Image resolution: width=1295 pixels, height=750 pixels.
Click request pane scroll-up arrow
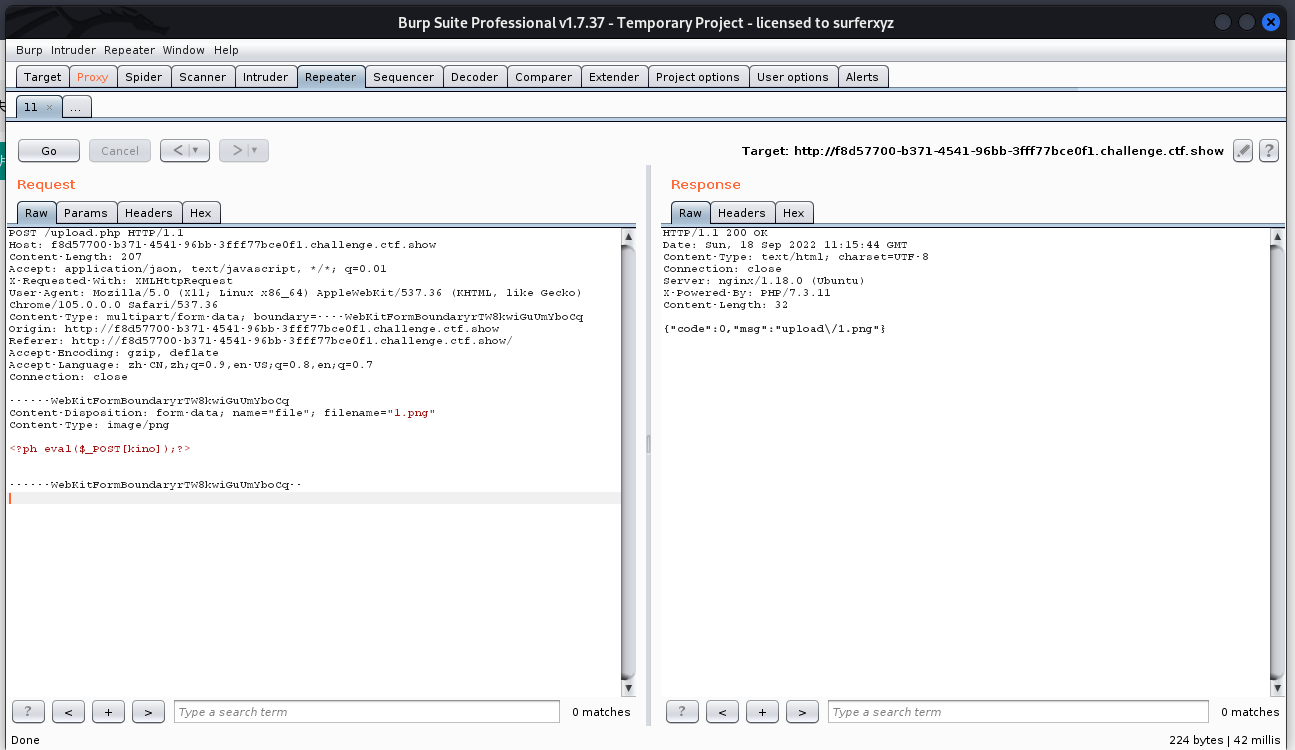click(628, 237)
